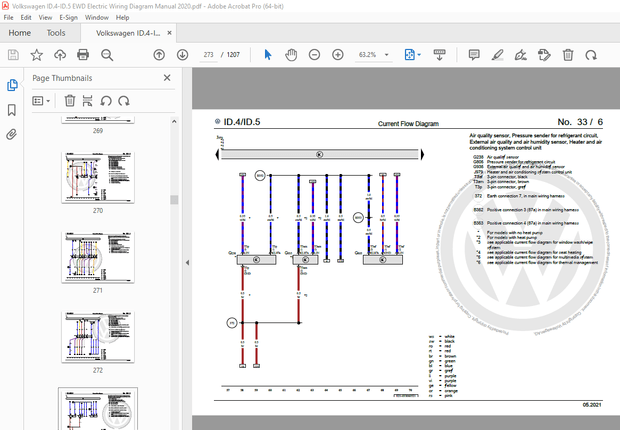
Task: Close the Page Thumbnails panel
Action: click(167, 78)
